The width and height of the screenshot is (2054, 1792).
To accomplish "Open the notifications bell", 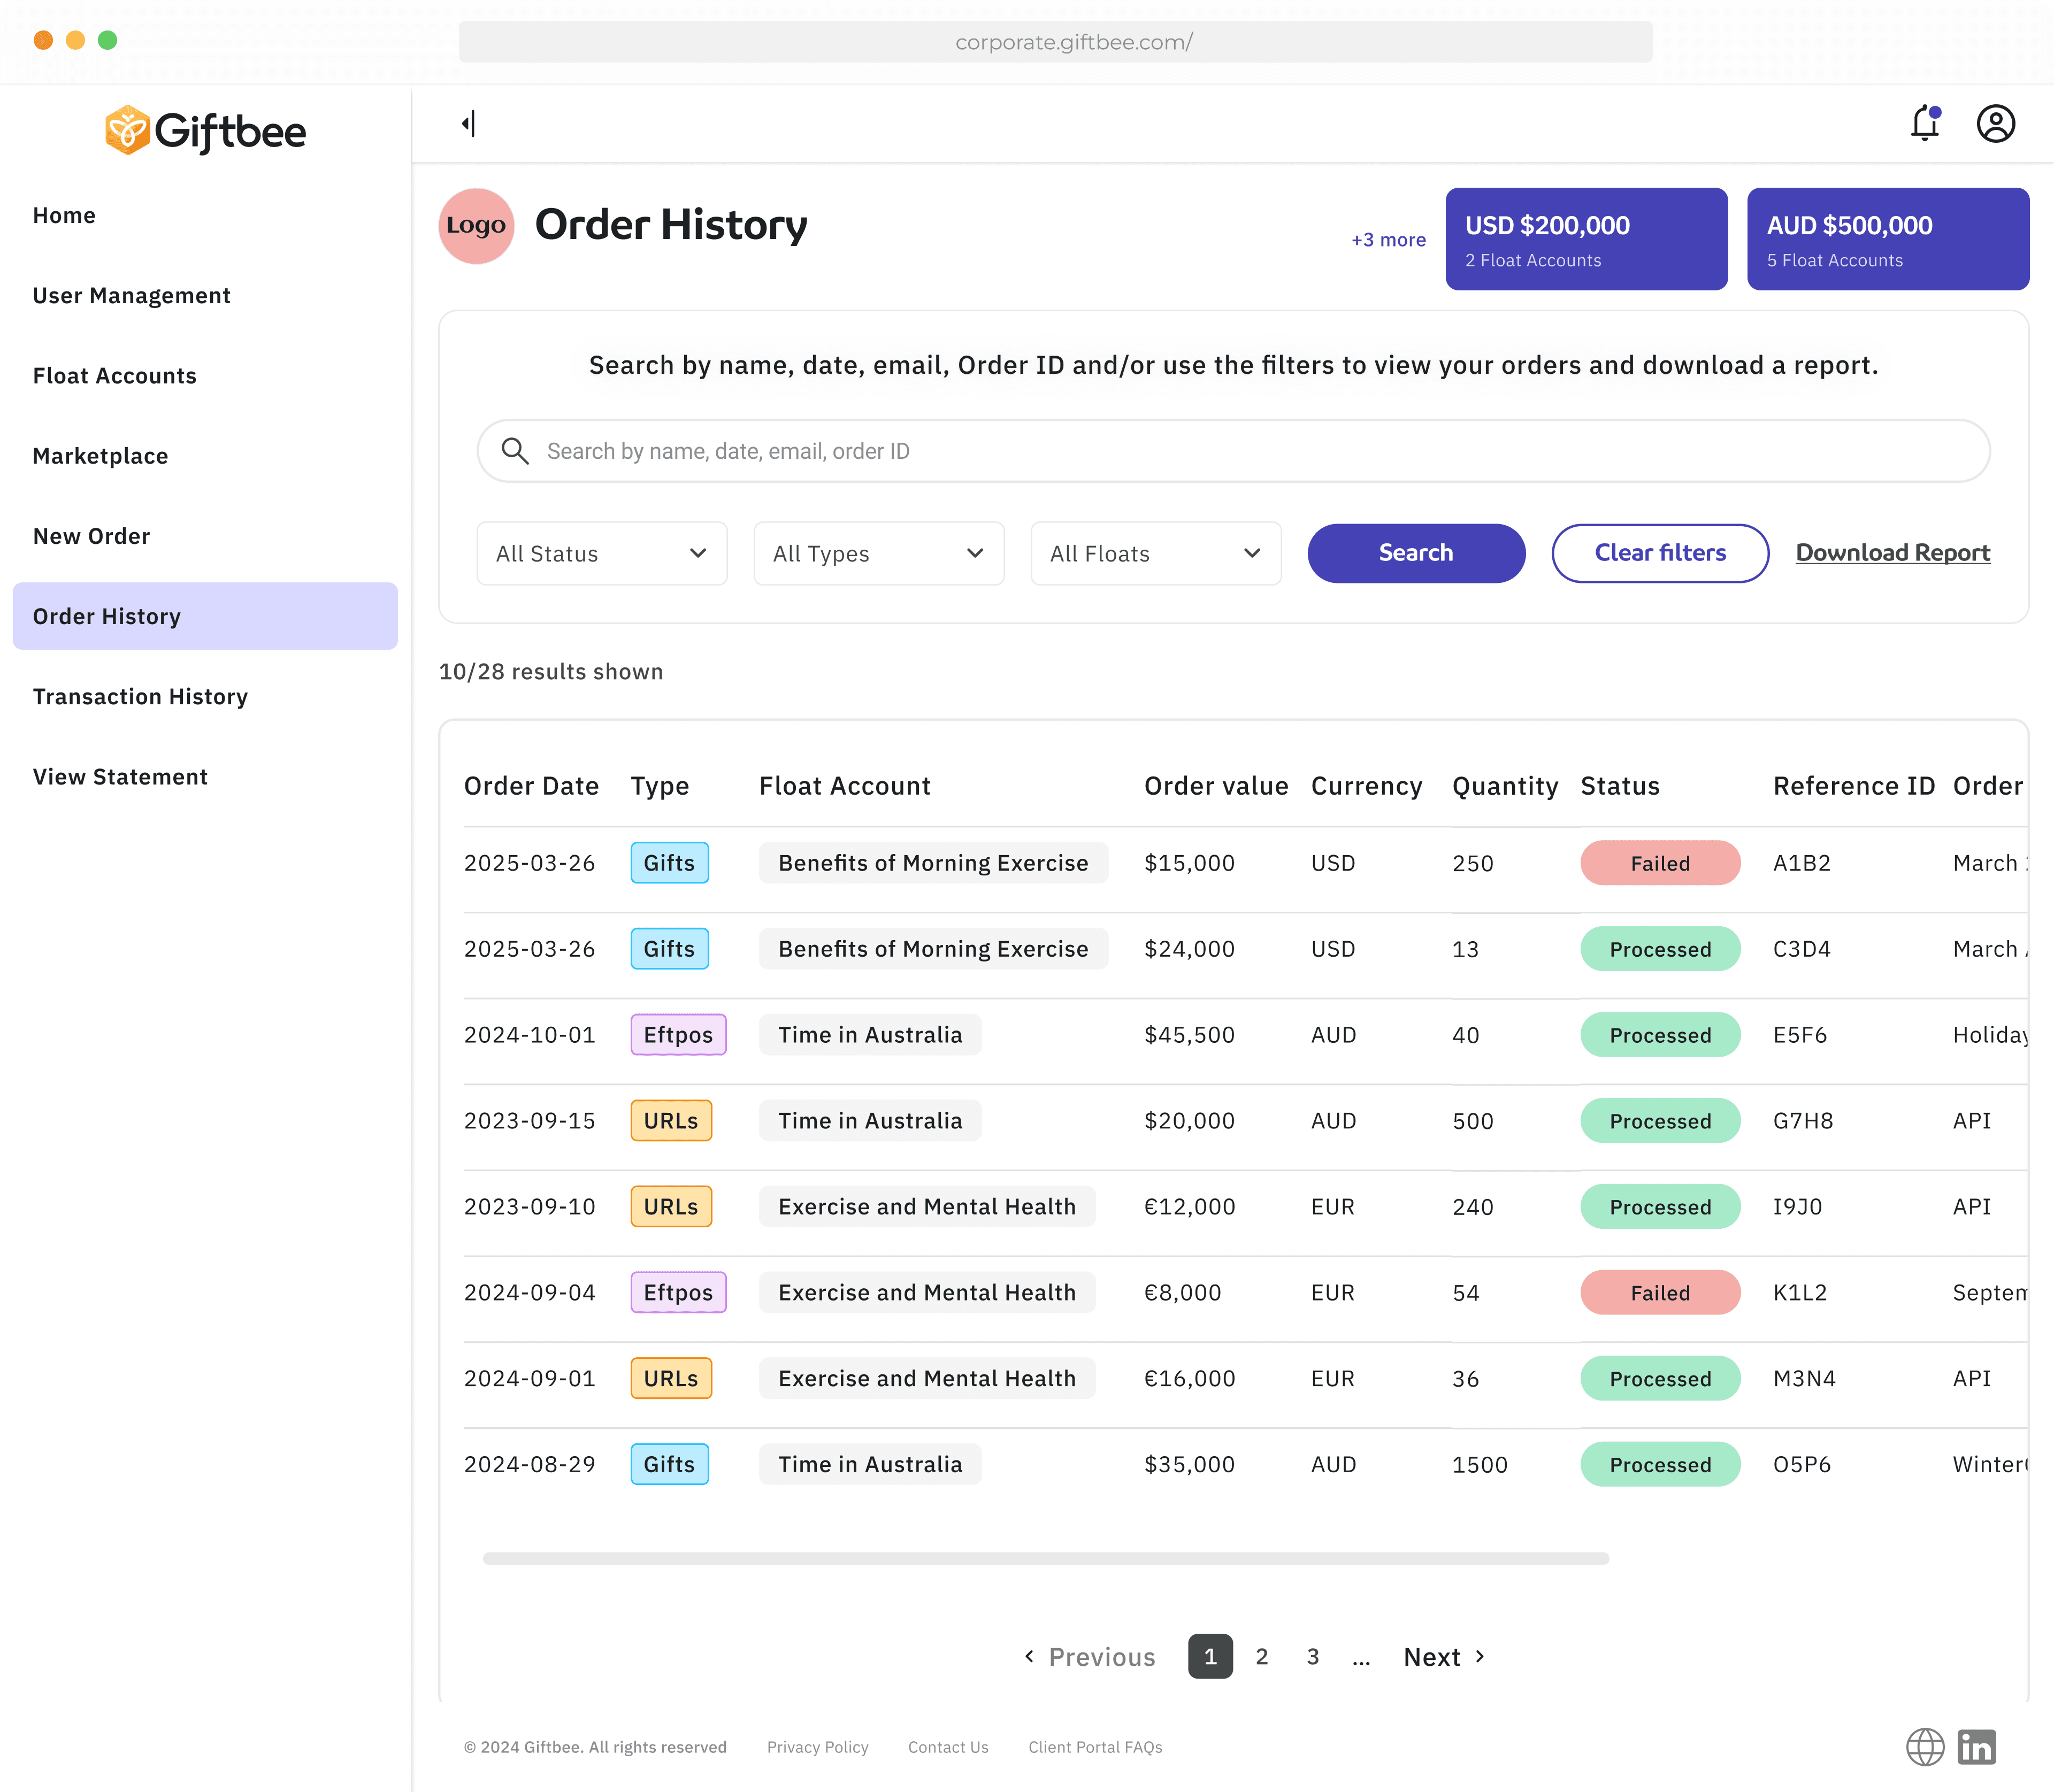I will click(x=1924, y=124).
